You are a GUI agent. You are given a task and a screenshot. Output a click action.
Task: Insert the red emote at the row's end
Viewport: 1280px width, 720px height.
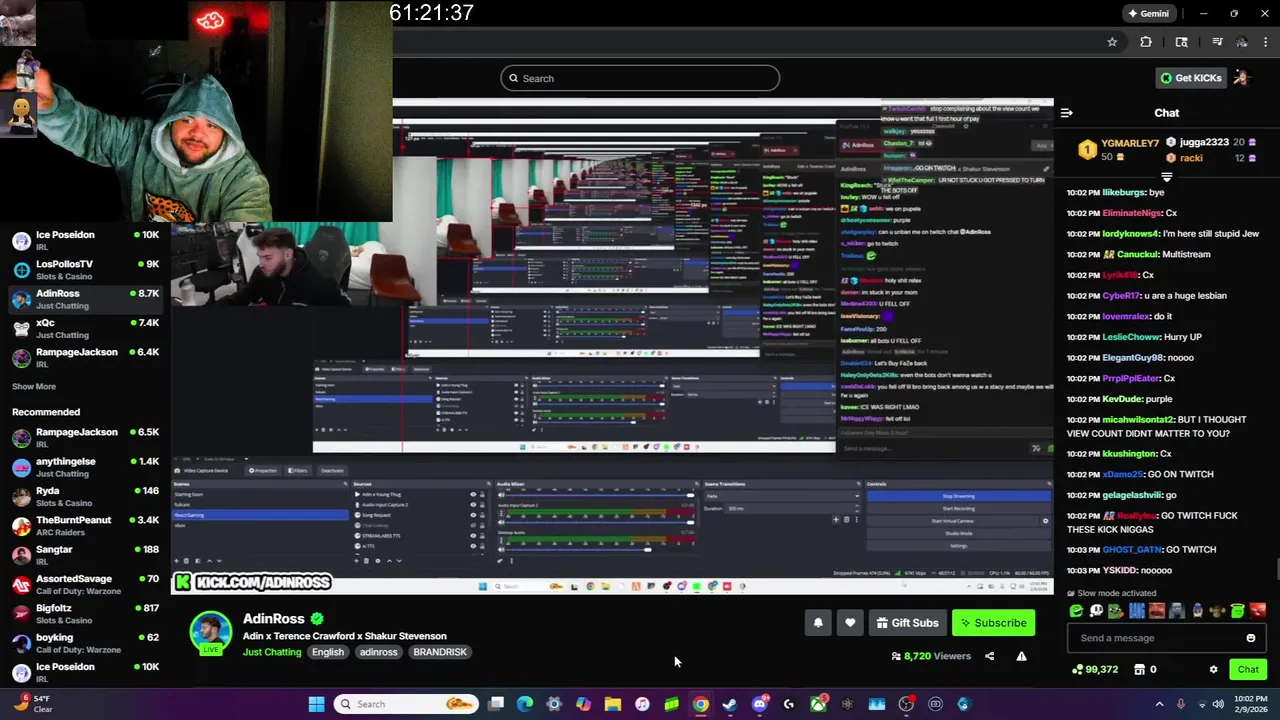coord(1258,611)
